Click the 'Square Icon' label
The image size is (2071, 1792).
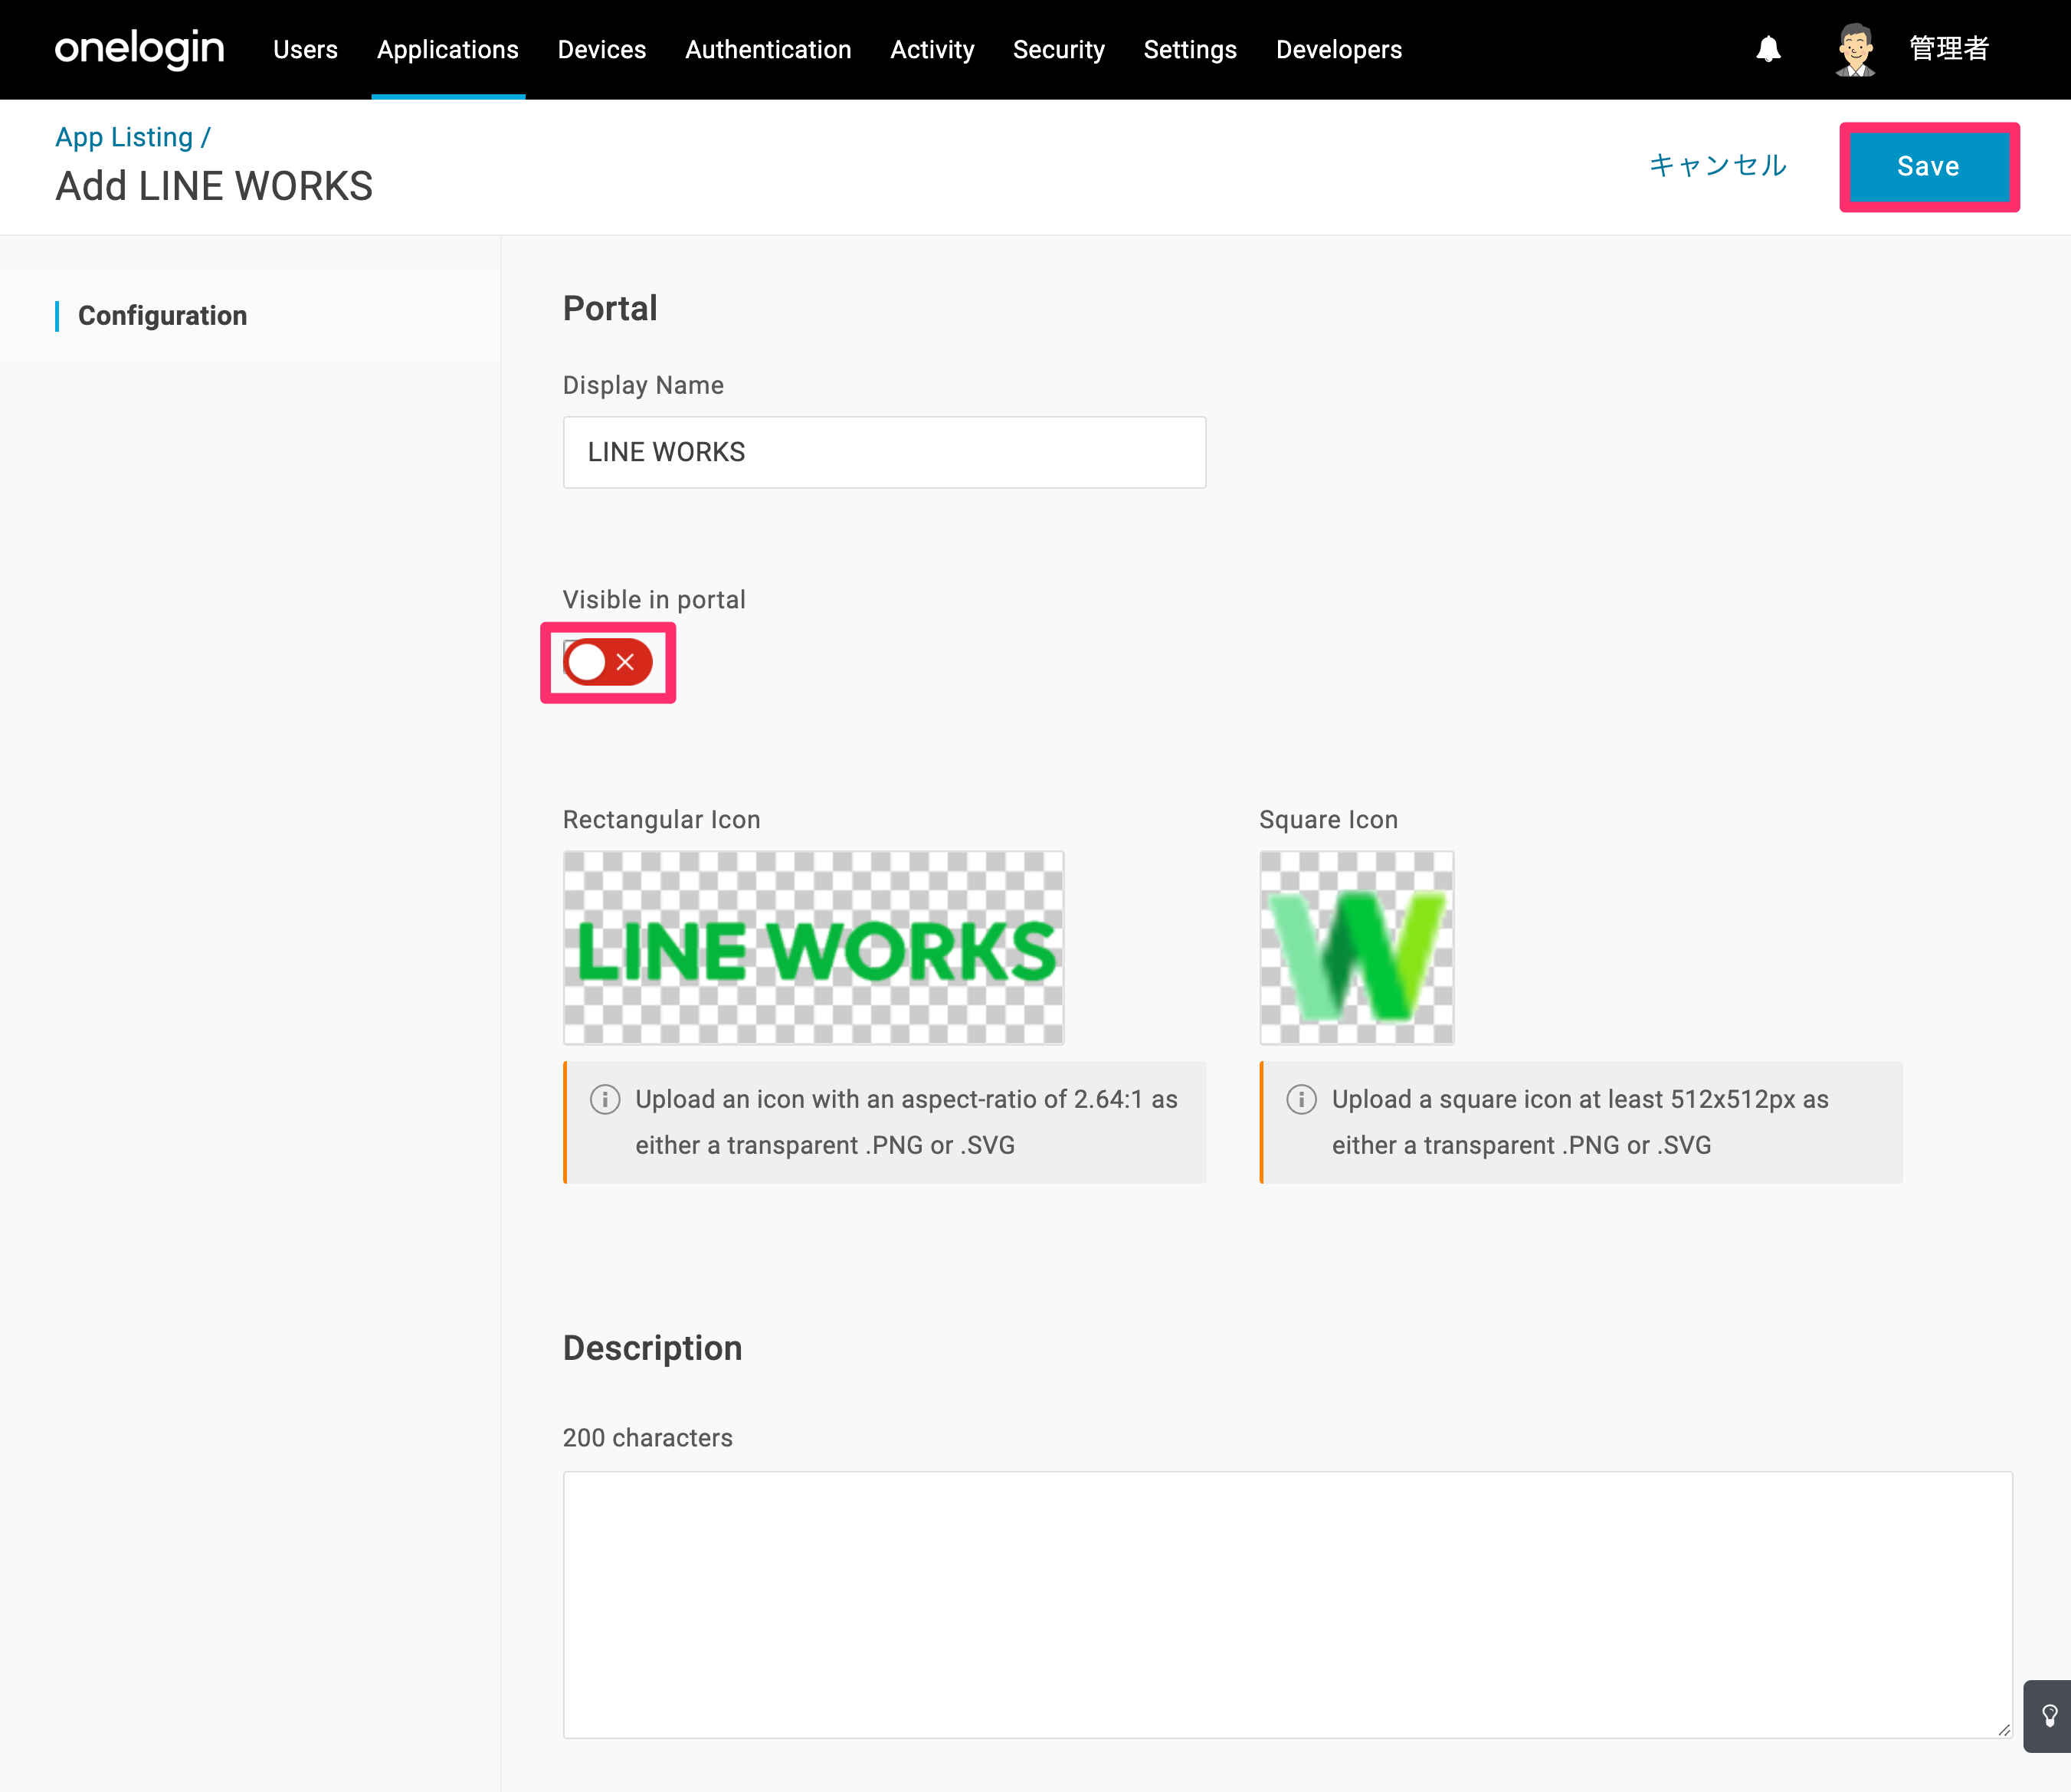point(1328,820)
